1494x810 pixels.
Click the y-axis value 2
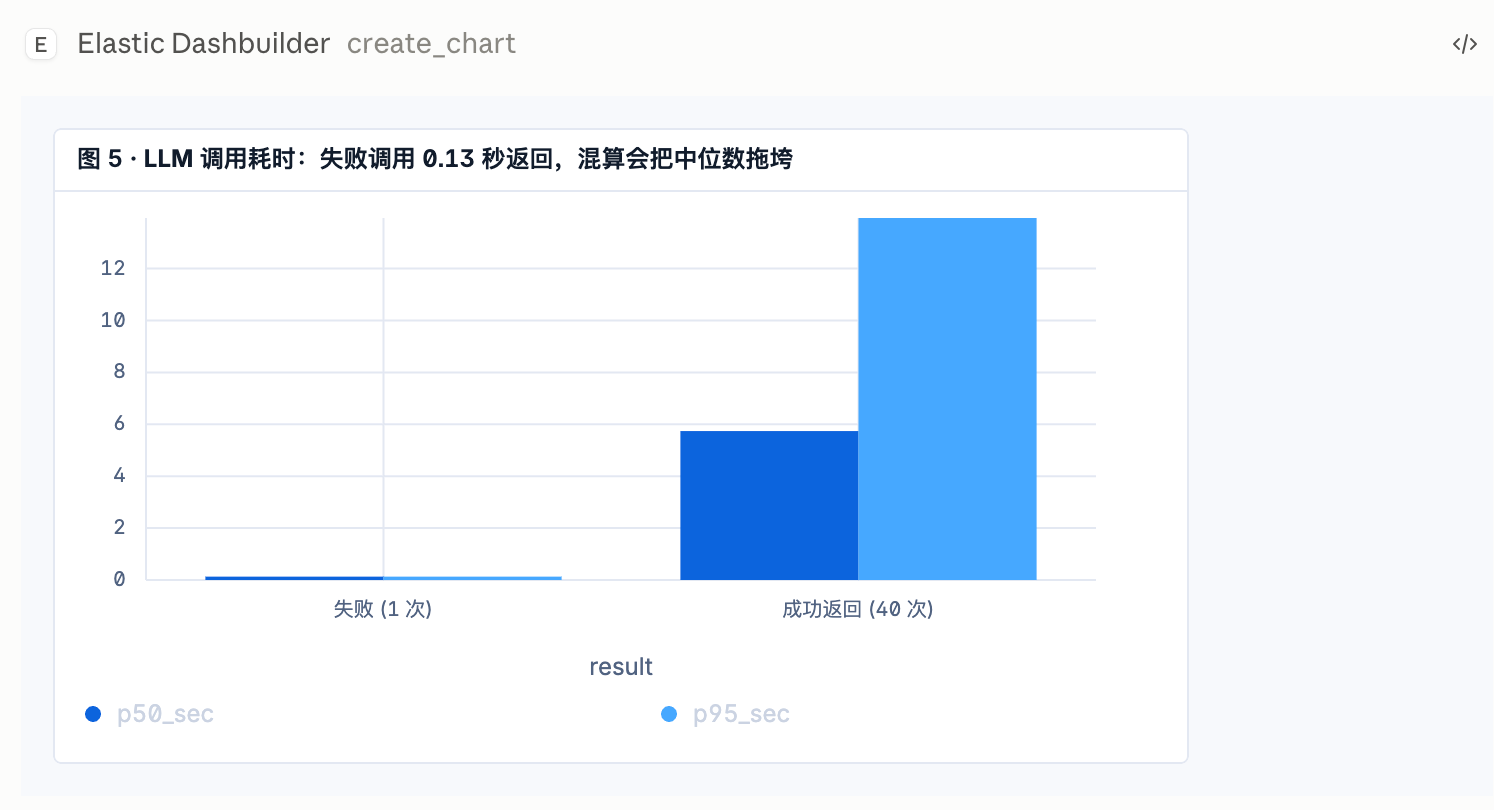pos(120,528)
